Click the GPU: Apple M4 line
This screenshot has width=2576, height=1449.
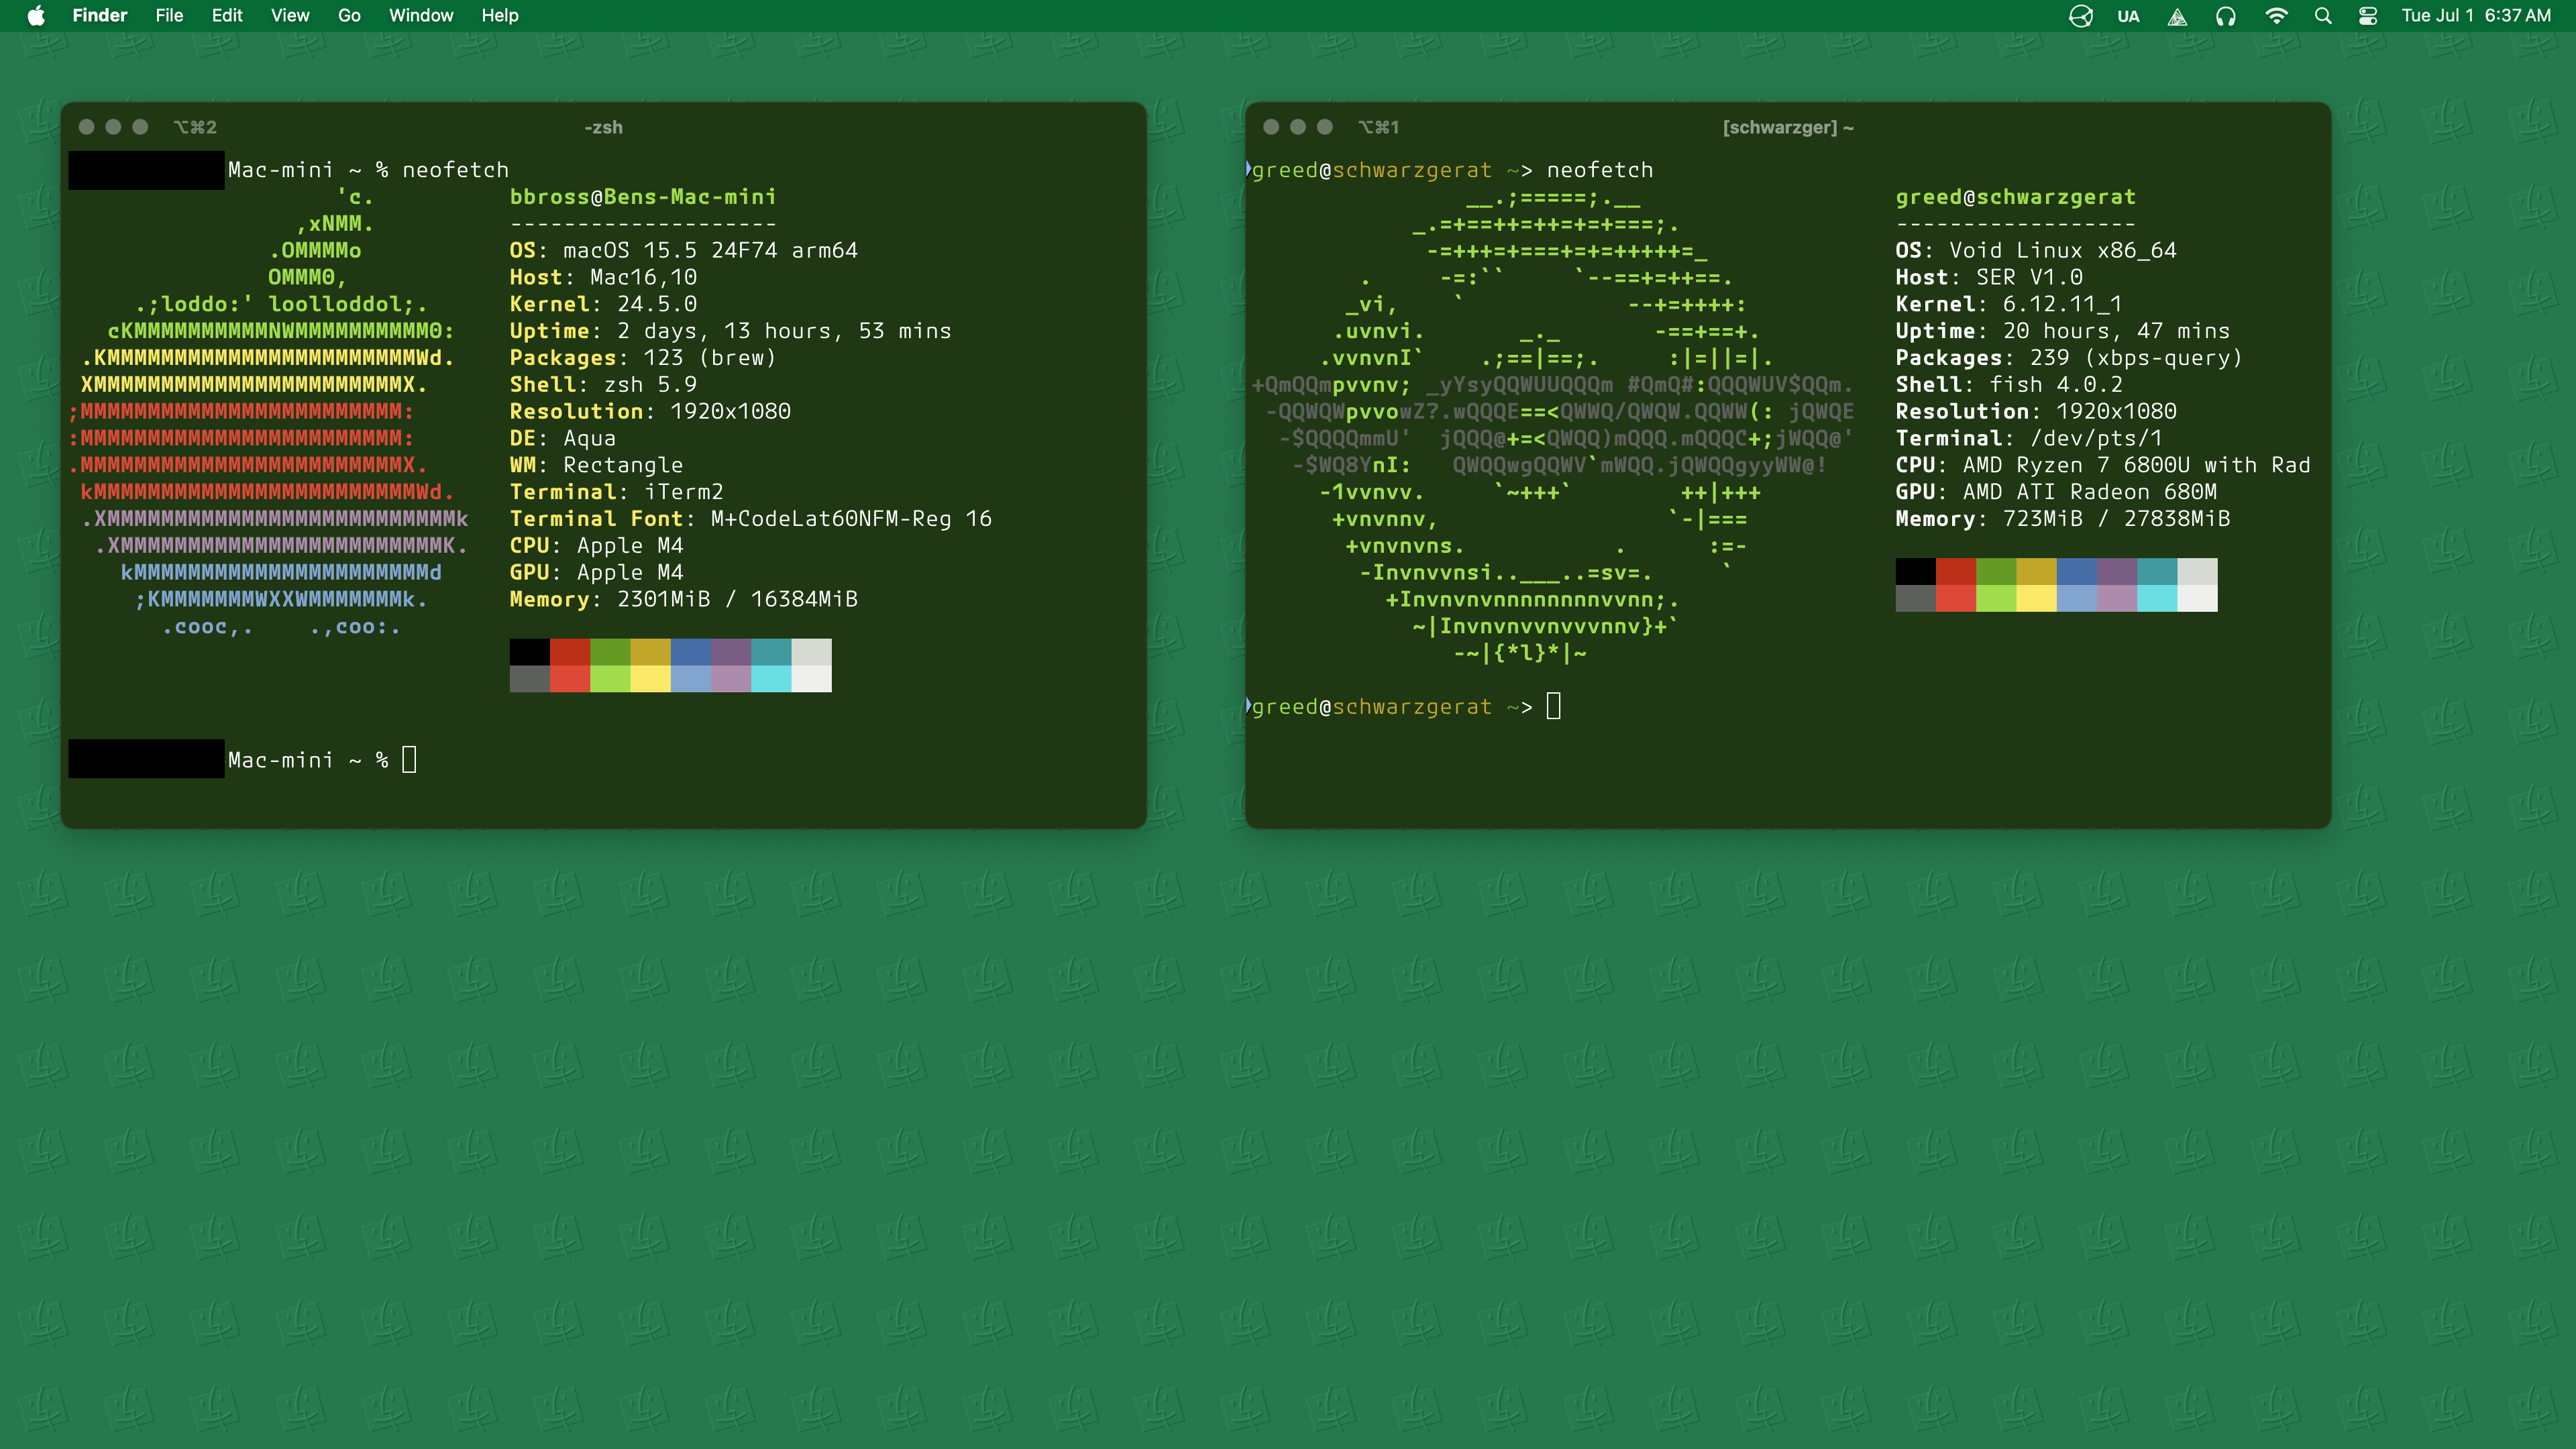pos(596,573)
